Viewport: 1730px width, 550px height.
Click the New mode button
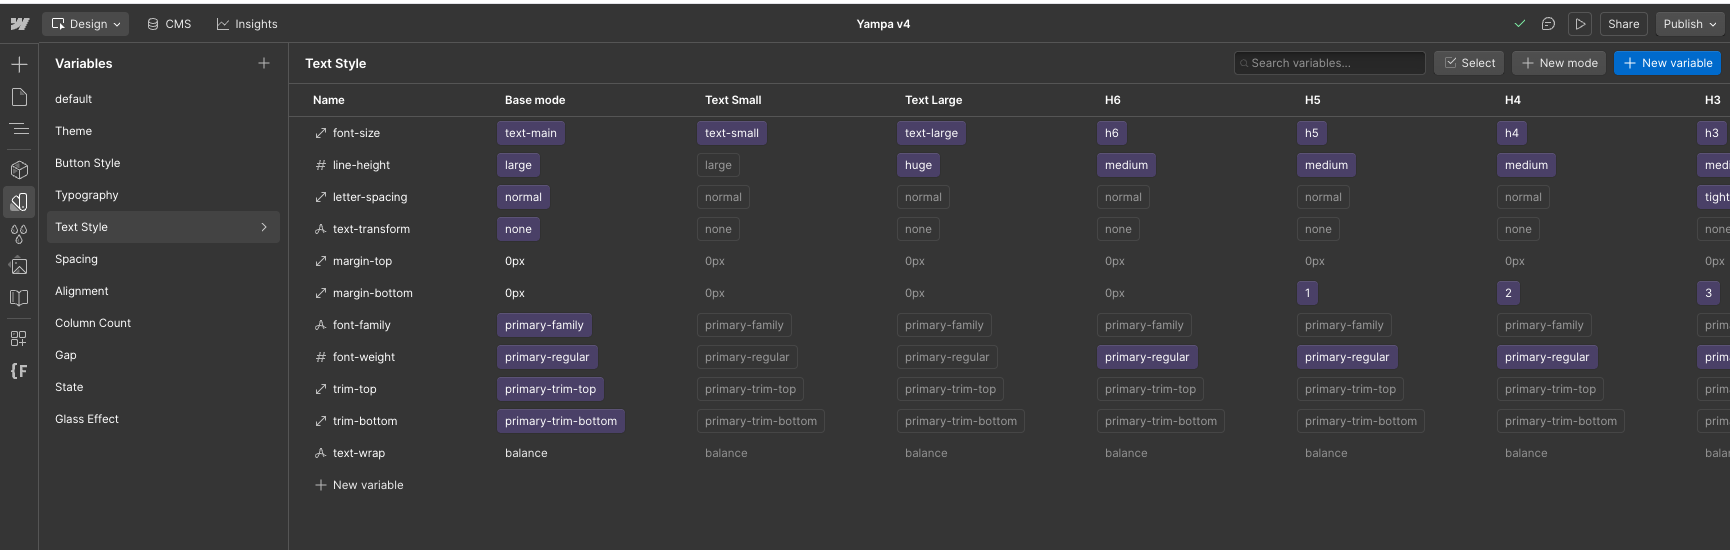(1559, 63)
